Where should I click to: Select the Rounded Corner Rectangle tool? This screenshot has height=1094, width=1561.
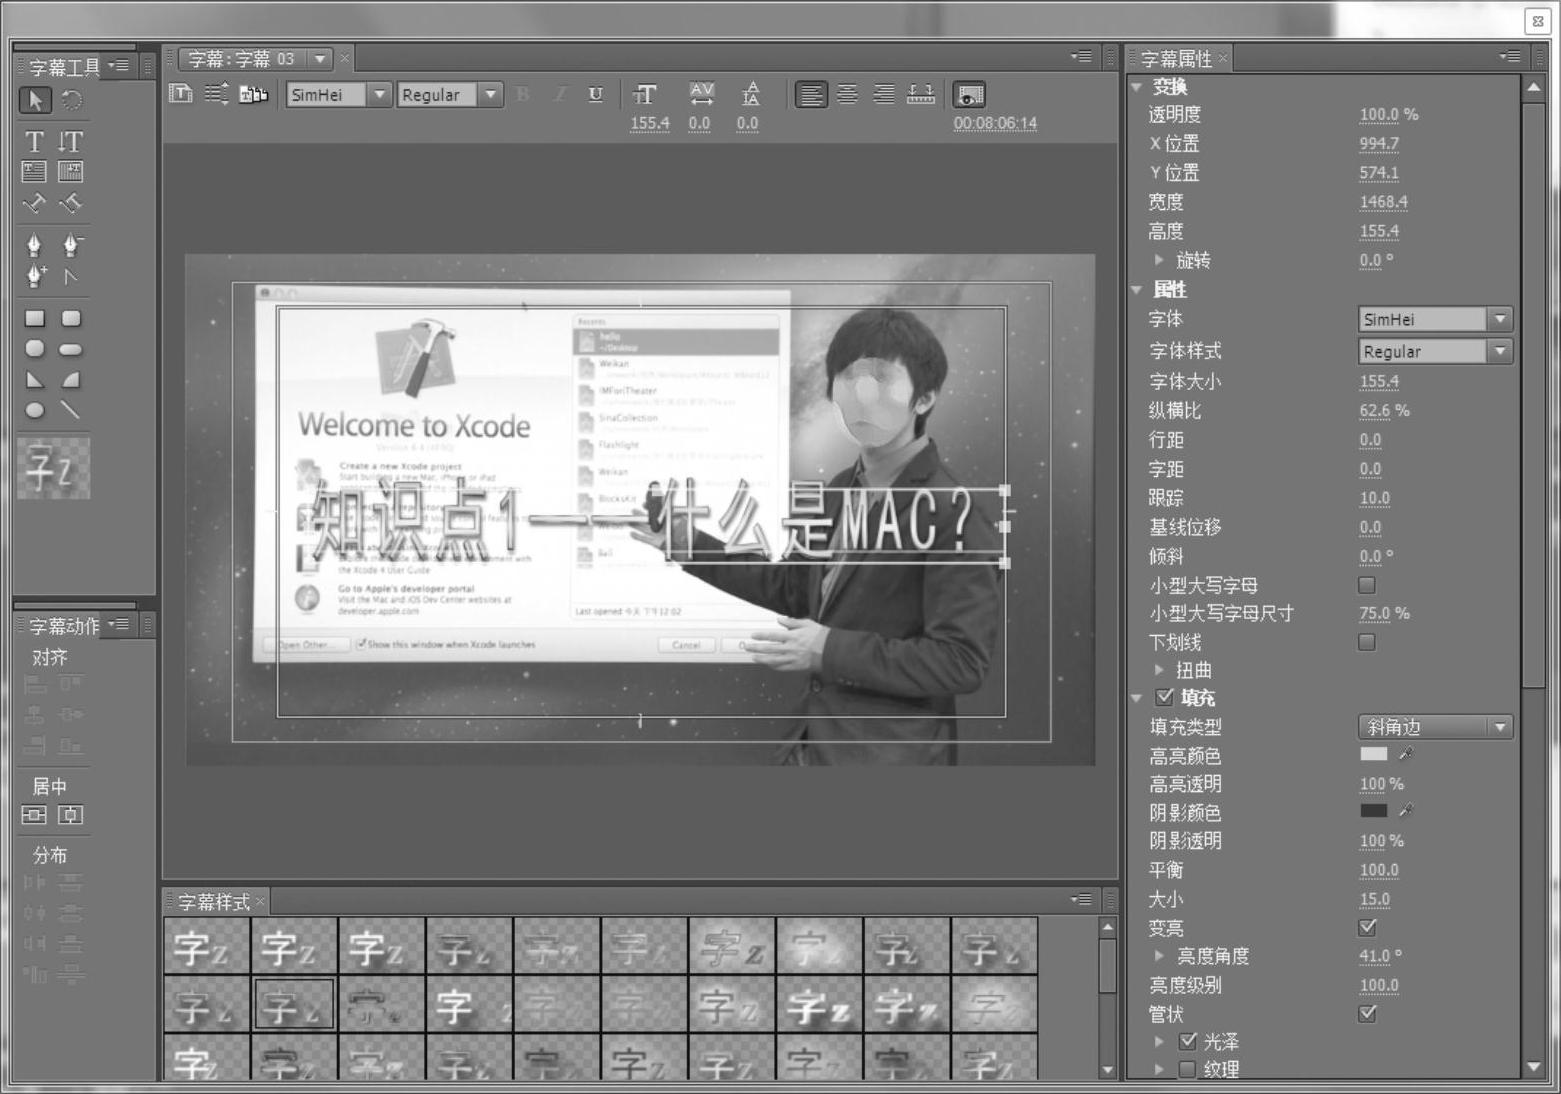click(71, 318)
